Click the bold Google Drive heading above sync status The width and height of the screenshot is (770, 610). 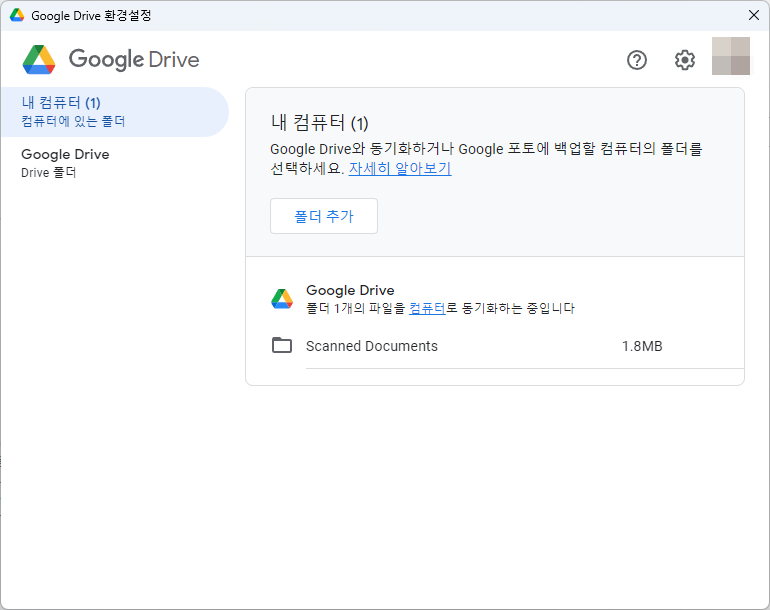click(350, 290)
